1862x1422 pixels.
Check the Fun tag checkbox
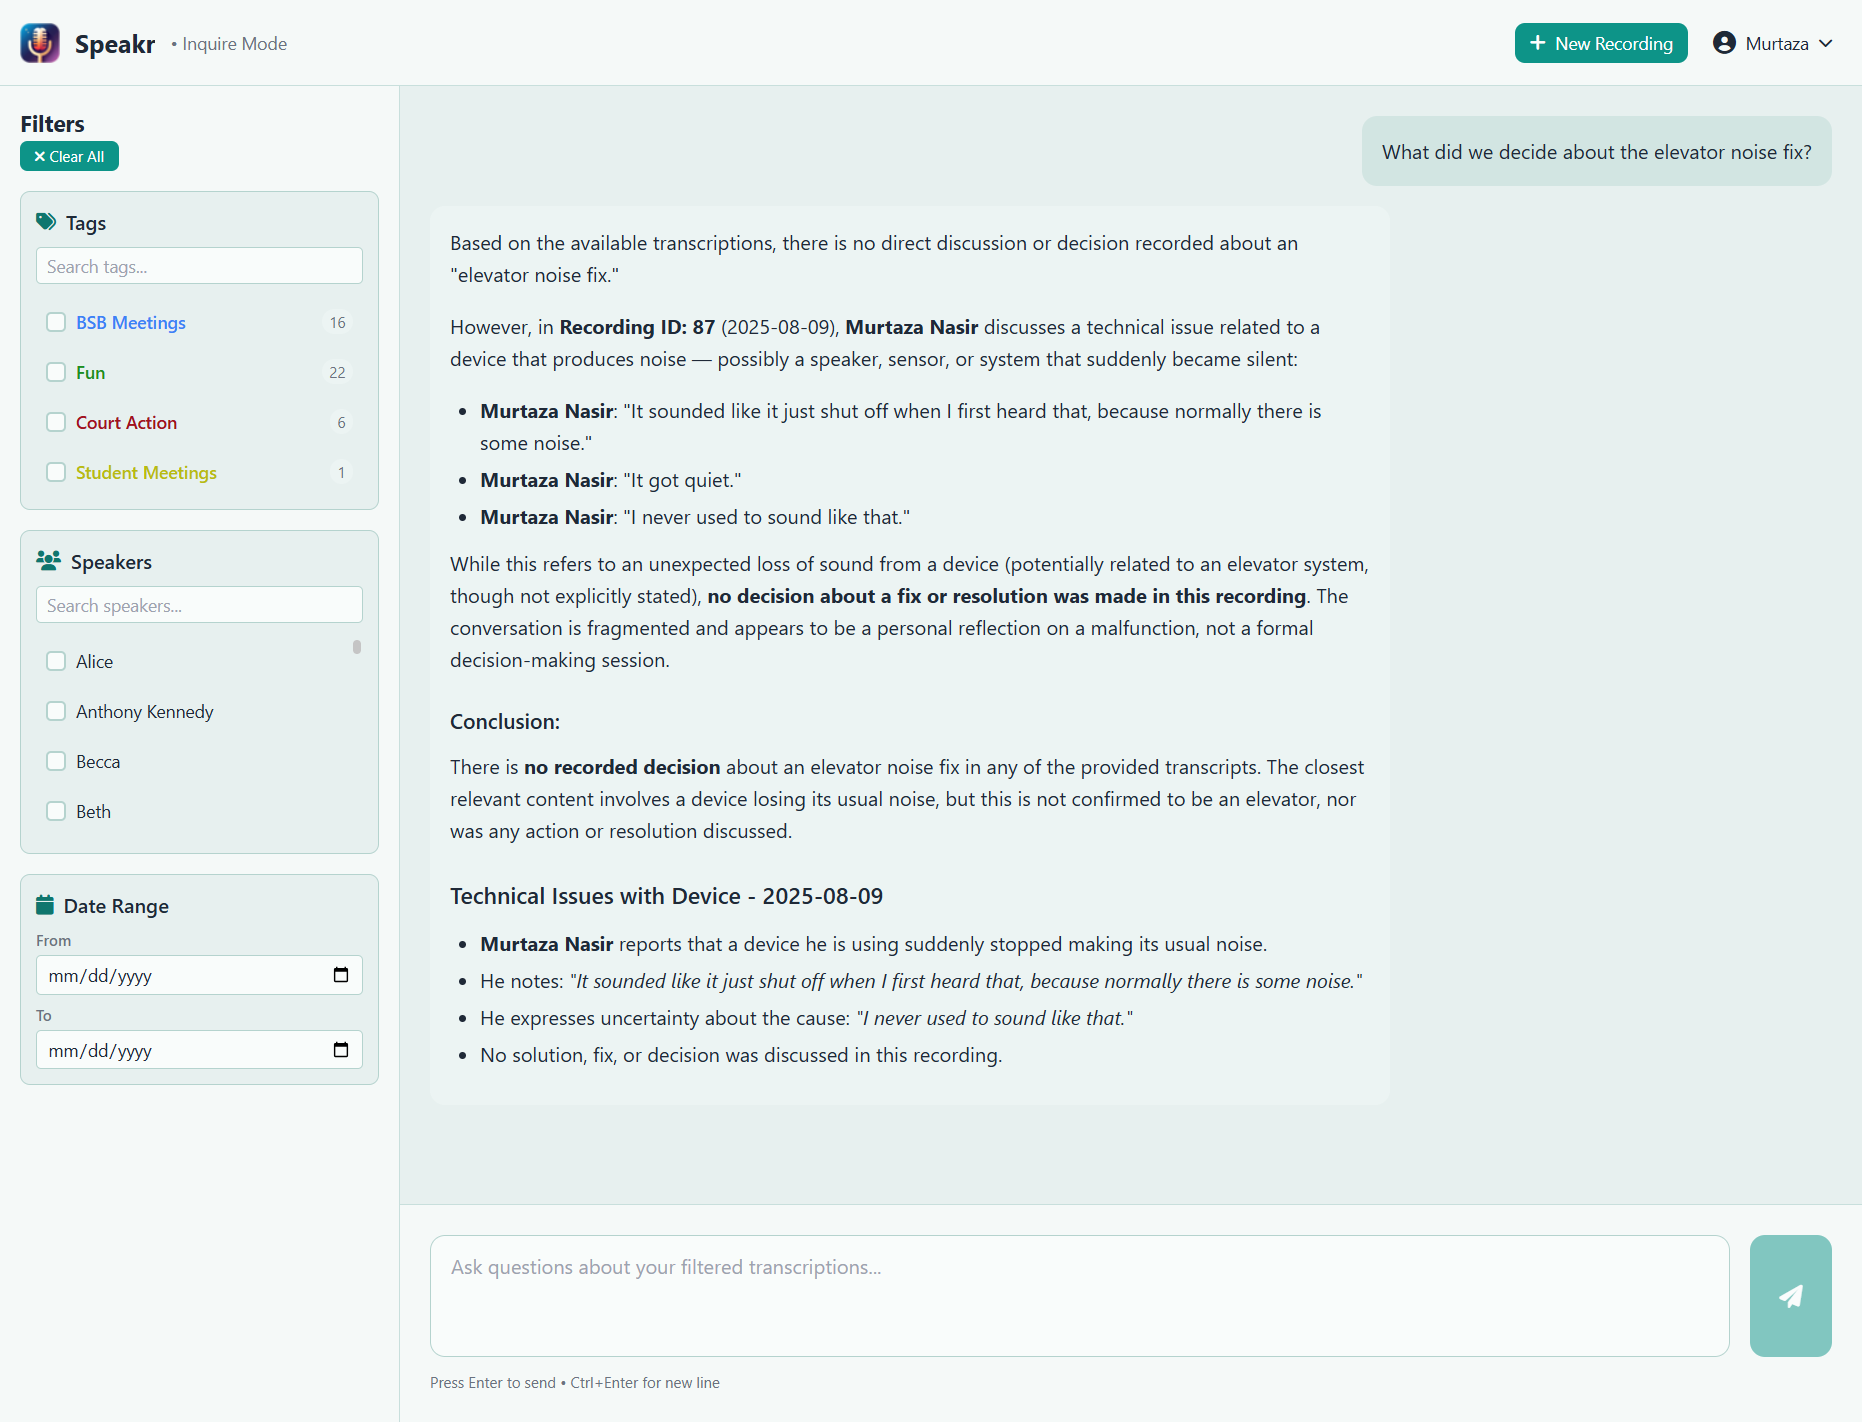point(56,372)
